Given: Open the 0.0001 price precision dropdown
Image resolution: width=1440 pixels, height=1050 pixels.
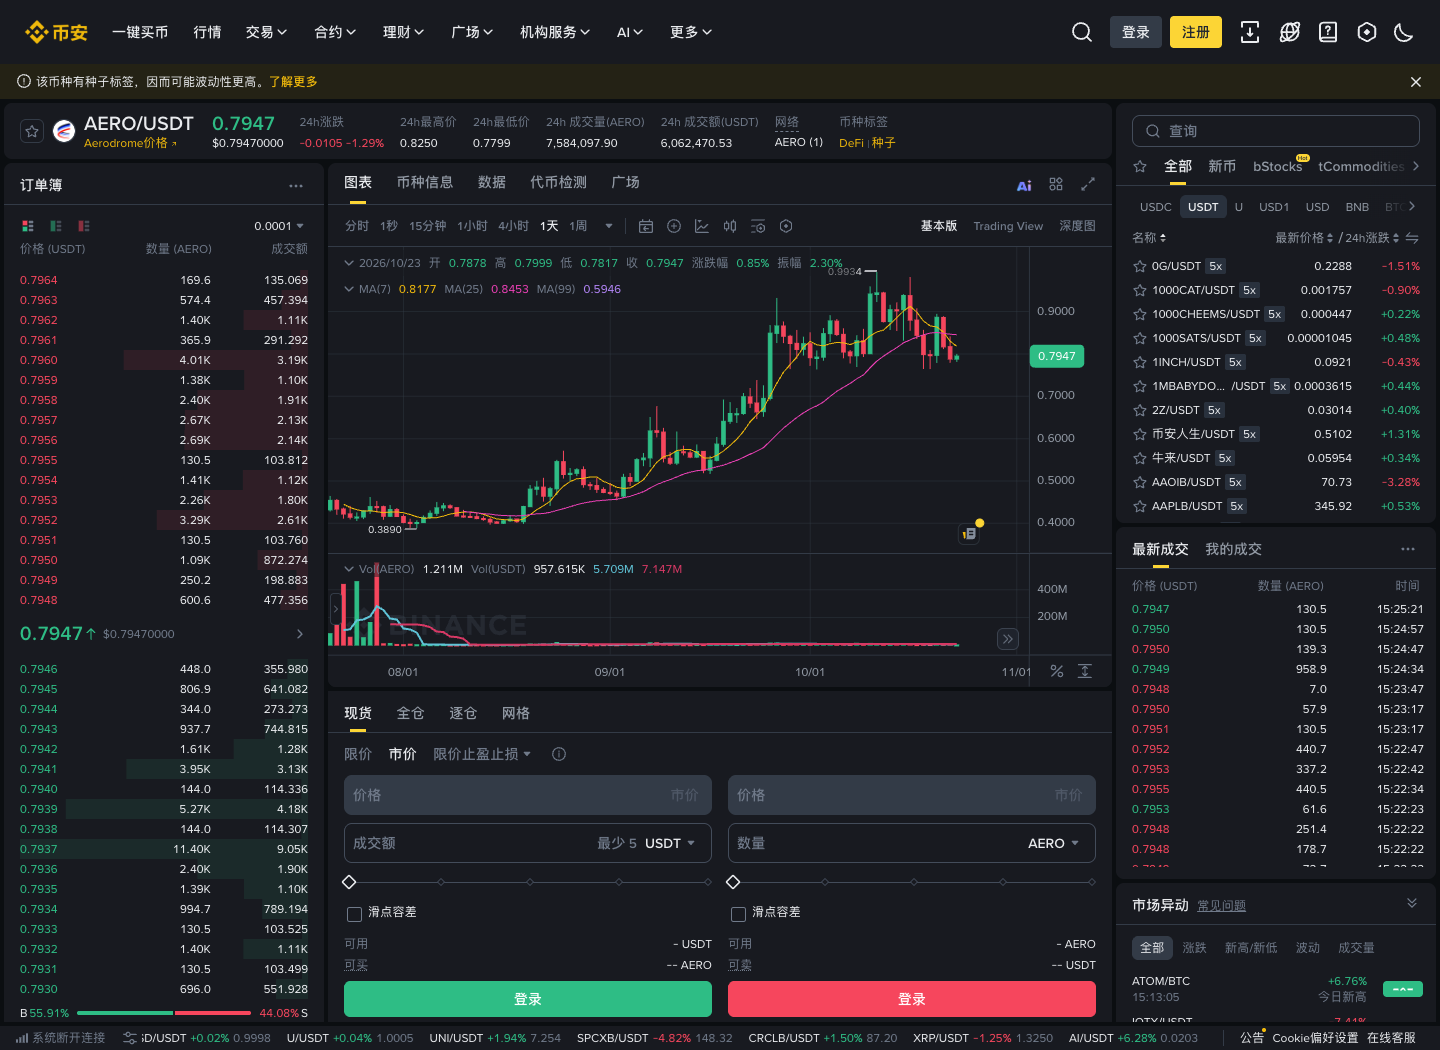Looking at the screenshot, I should [x=279, y=226].
